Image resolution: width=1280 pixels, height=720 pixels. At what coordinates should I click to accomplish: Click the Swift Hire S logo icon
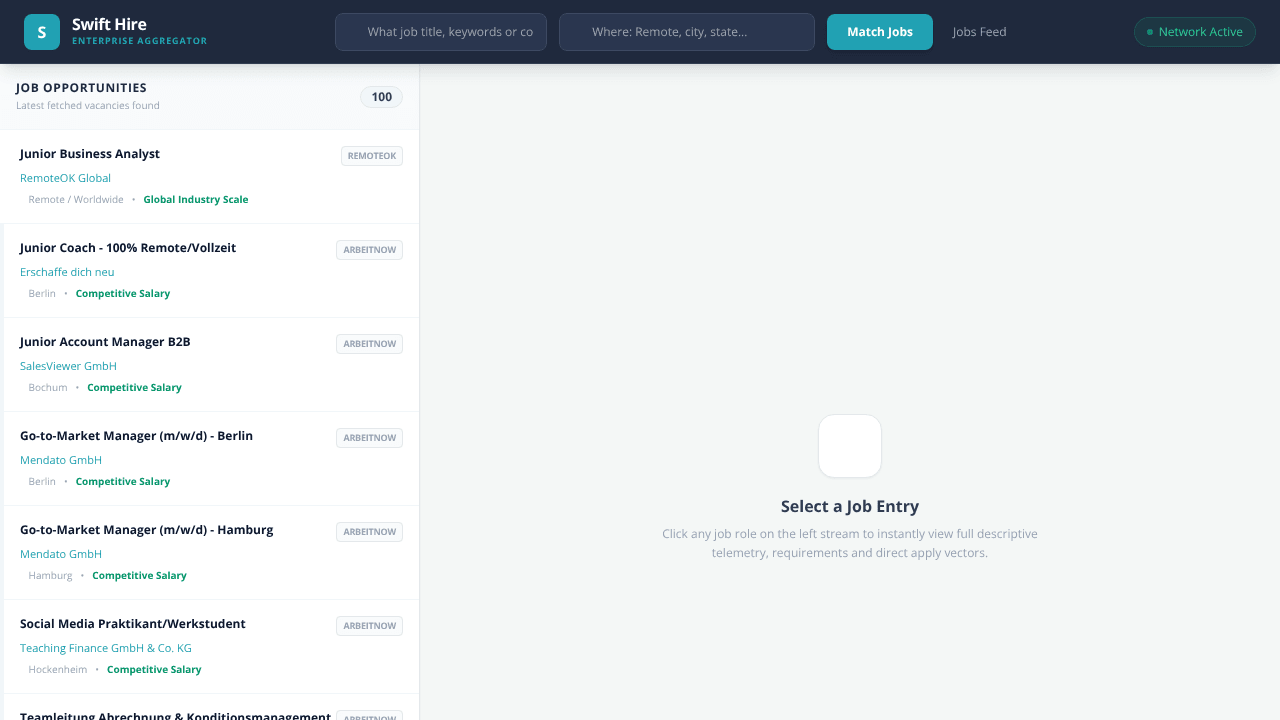pyautogui.click(x=42, y=32)
